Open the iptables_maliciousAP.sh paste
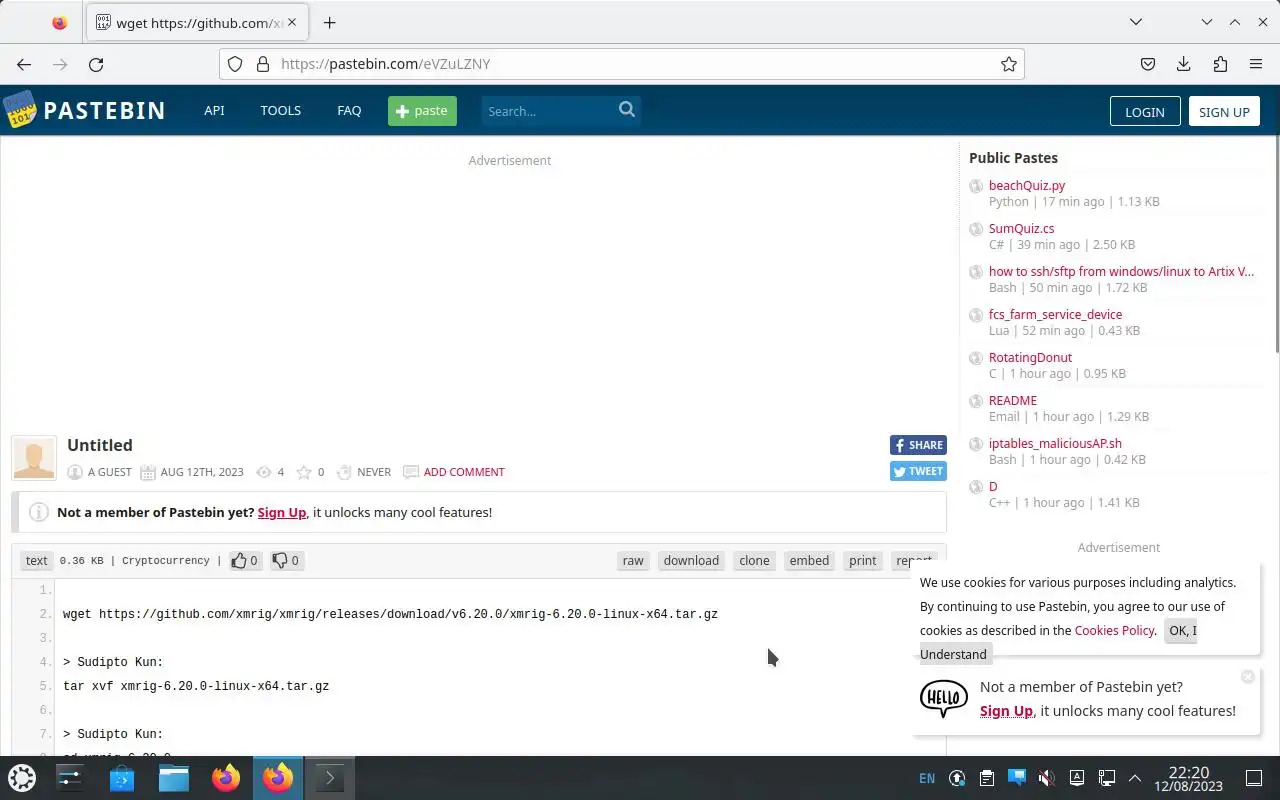 tap(1055, 443)
